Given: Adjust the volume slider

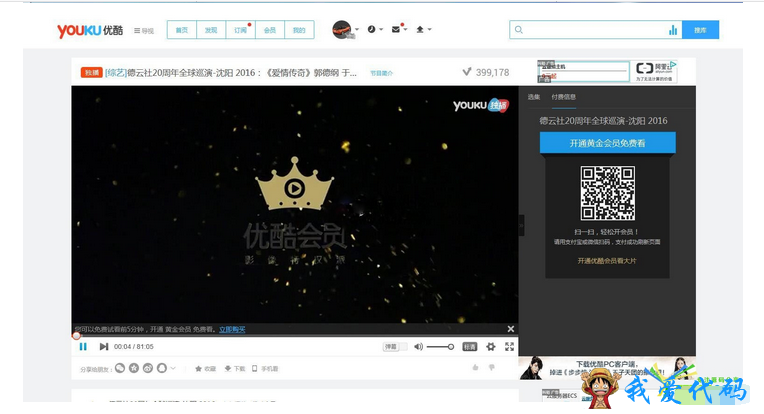Looking at the screenshot, I should pyautogui.click(x=440, y=347).
